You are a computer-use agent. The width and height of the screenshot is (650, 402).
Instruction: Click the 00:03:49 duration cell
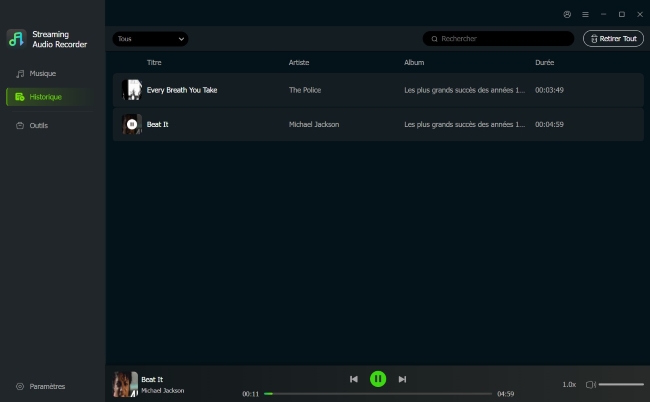(x=549, y=90)
